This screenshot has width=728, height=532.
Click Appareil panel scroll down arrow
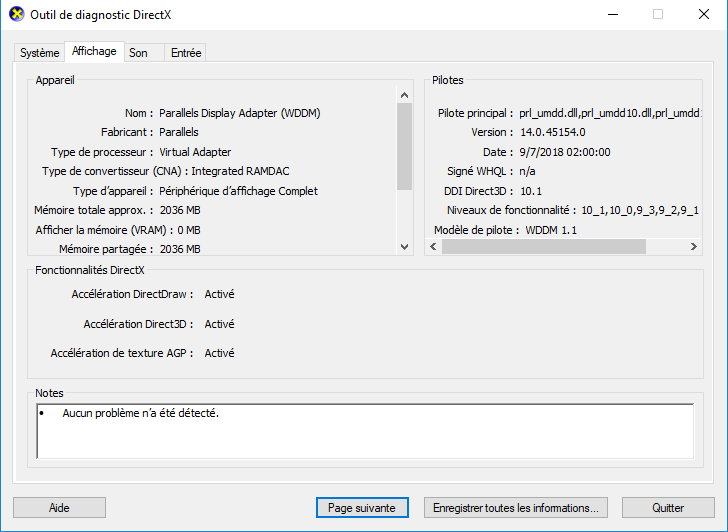(x=404, y=247)
